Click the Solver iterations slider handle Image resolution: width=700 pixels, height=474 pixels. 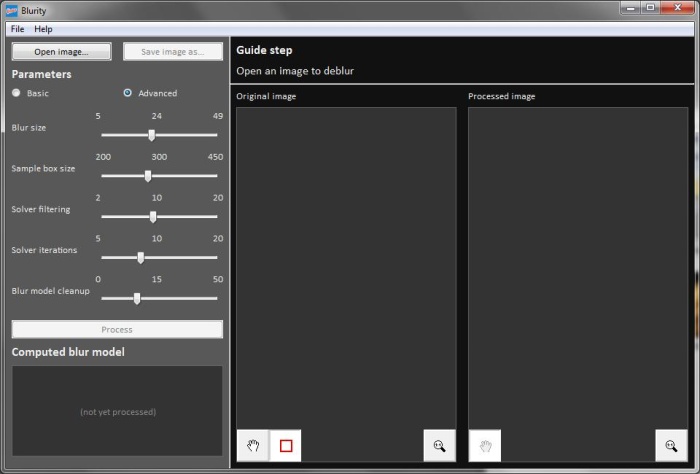(x=141, y=258)
